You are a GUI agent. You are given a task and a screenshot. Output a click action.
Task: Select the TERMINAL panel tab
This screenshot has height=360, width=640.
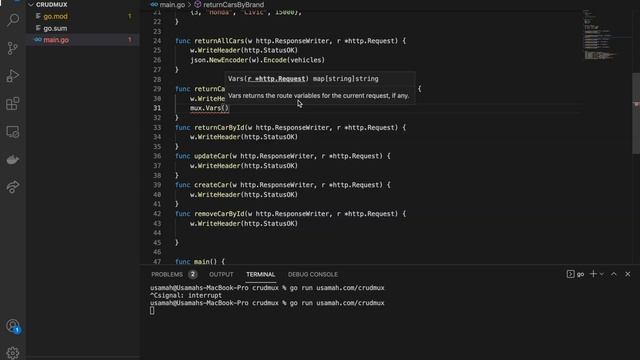tap(260, 274)
